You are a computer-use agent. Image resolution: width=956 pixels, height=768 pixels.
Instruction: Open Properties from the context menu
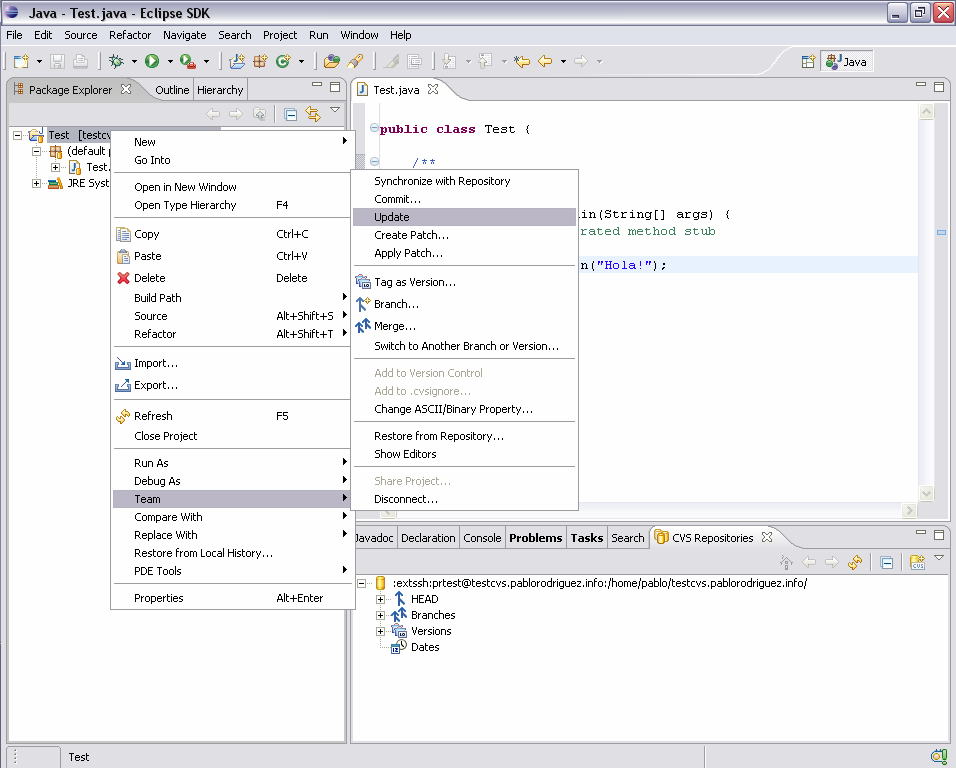click(232, 598)
